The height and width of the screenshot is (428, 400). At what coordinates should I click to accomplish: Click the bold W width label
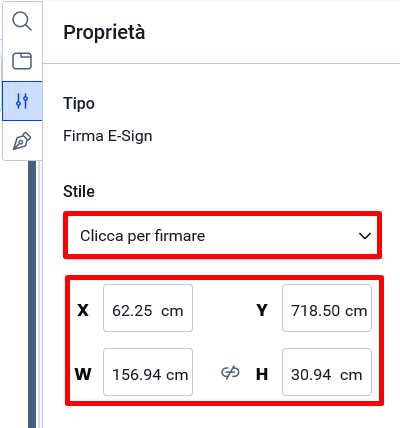coord(83,374)
